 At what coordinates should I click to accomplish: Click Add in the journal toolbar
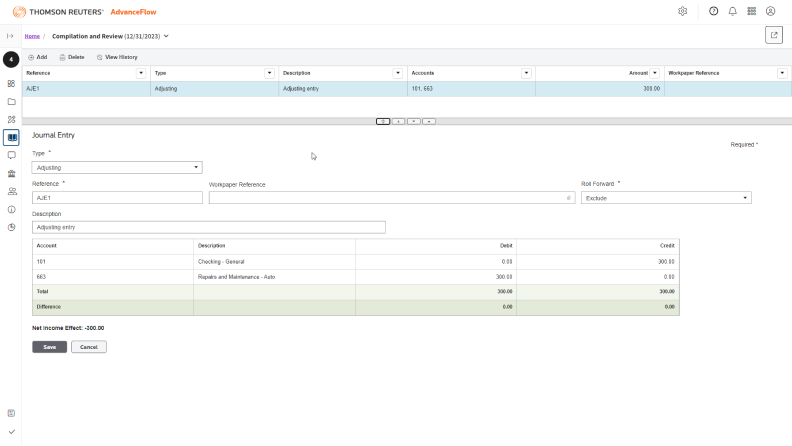[x=37, y=57]
